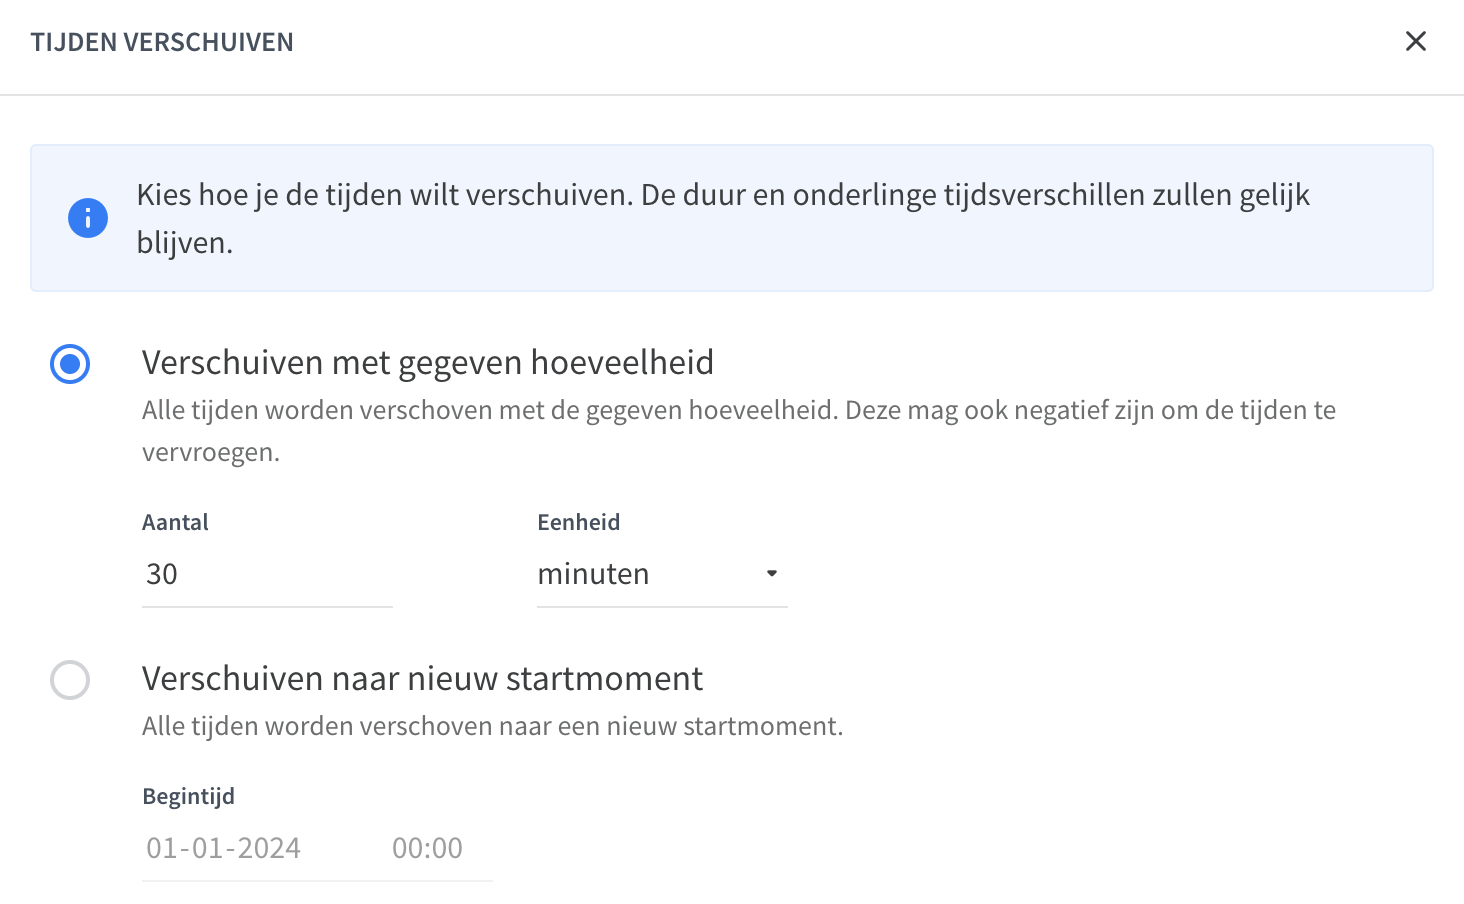The image size is (1464, 904).
Task: Click the 'Verschuiven naar nieuw startmoment' heading
Action: (x=422, y=678)
